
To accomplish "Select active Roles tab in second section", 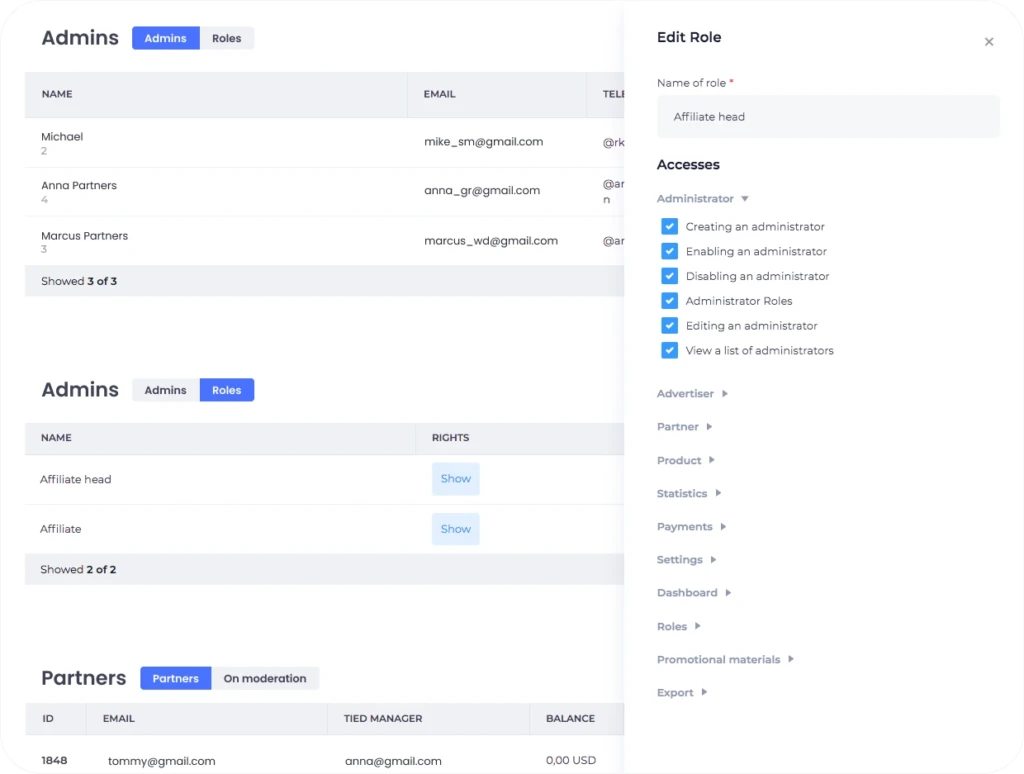I will coord(227,390).
